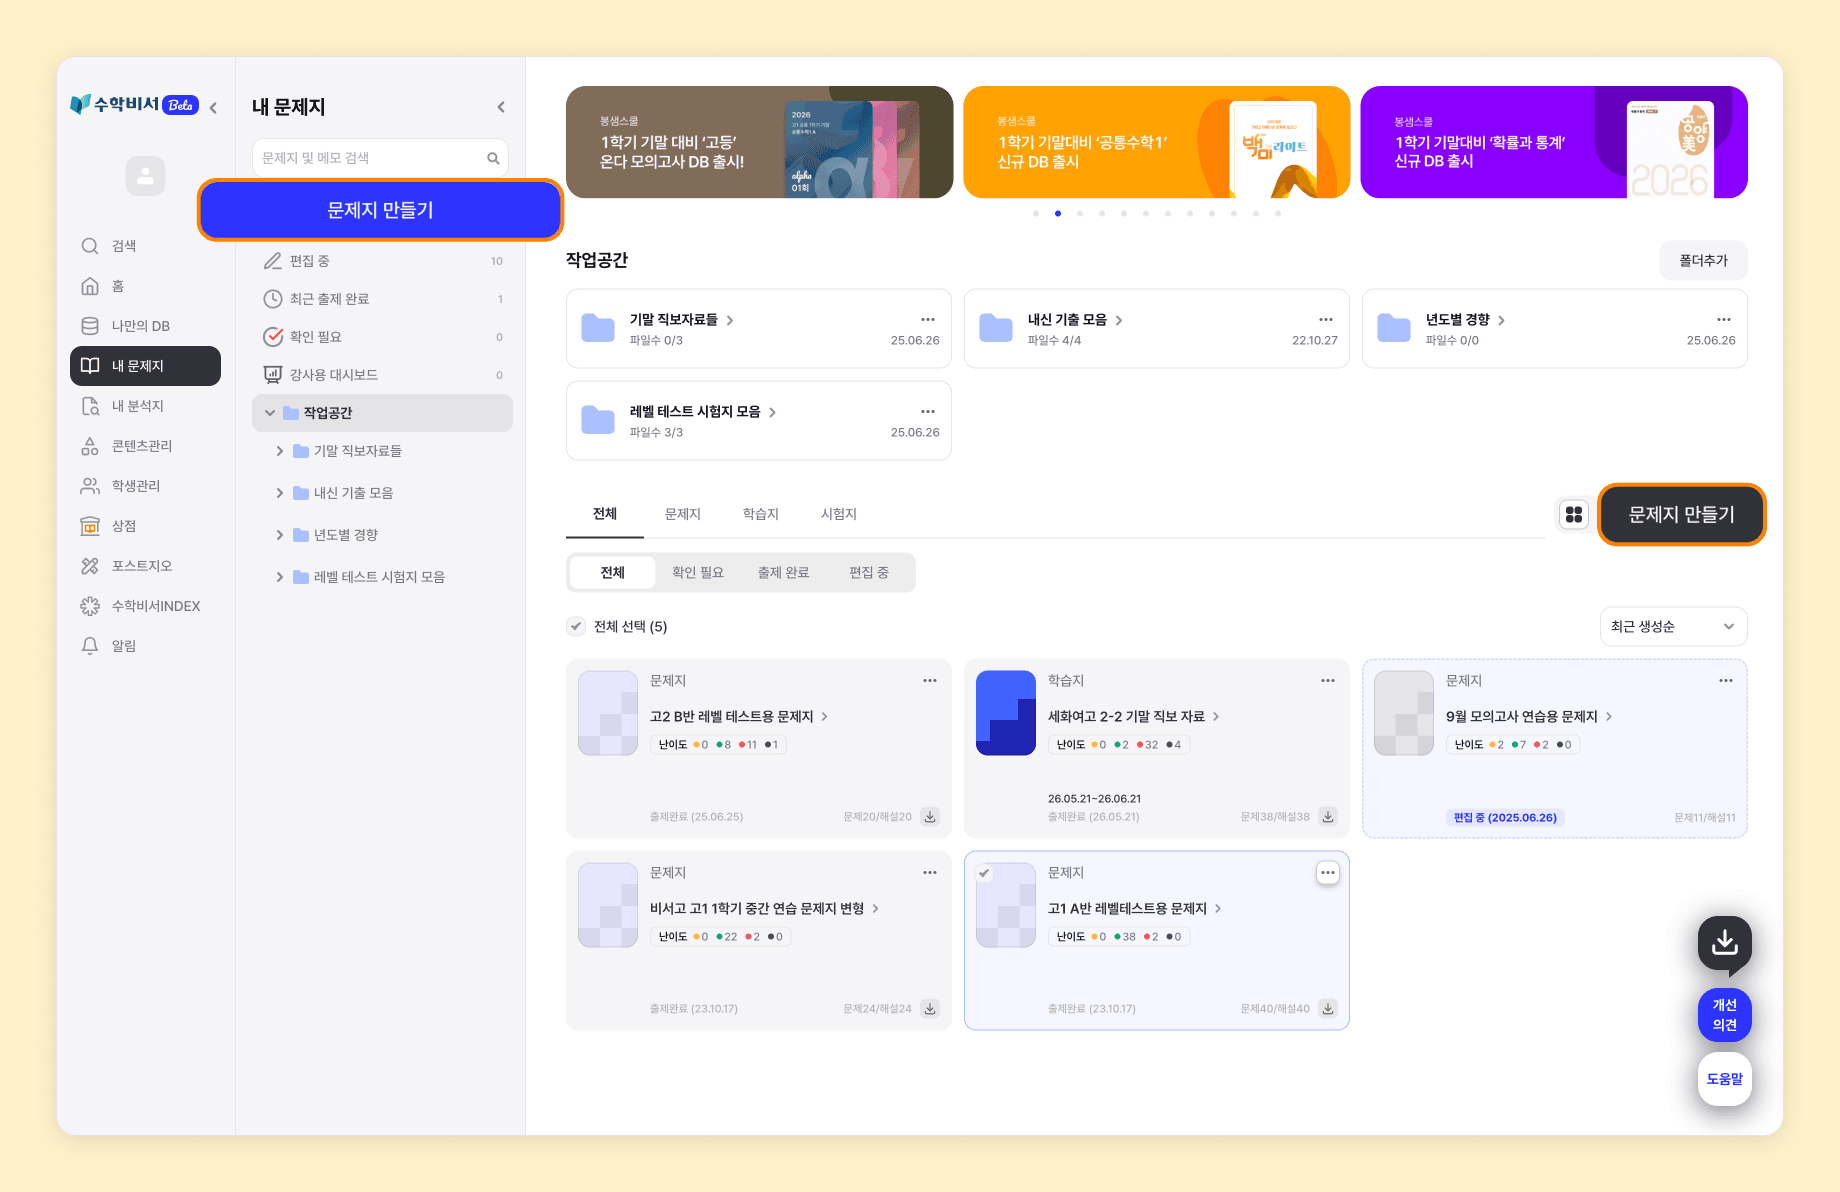The width and height of the screenshot is (1840, 1192).
Task: Toggle the 전체 선택 (5) checkbox
Action: (x=576, y=626)
